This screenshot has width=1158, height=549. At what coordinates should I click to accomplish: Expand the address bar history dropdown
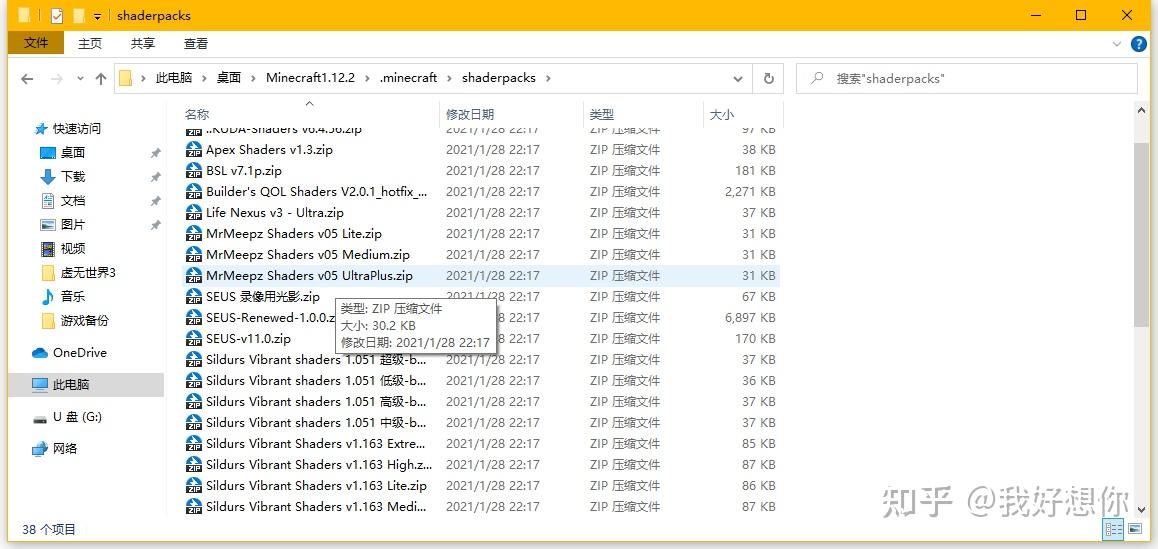click(x=738, y=78)
